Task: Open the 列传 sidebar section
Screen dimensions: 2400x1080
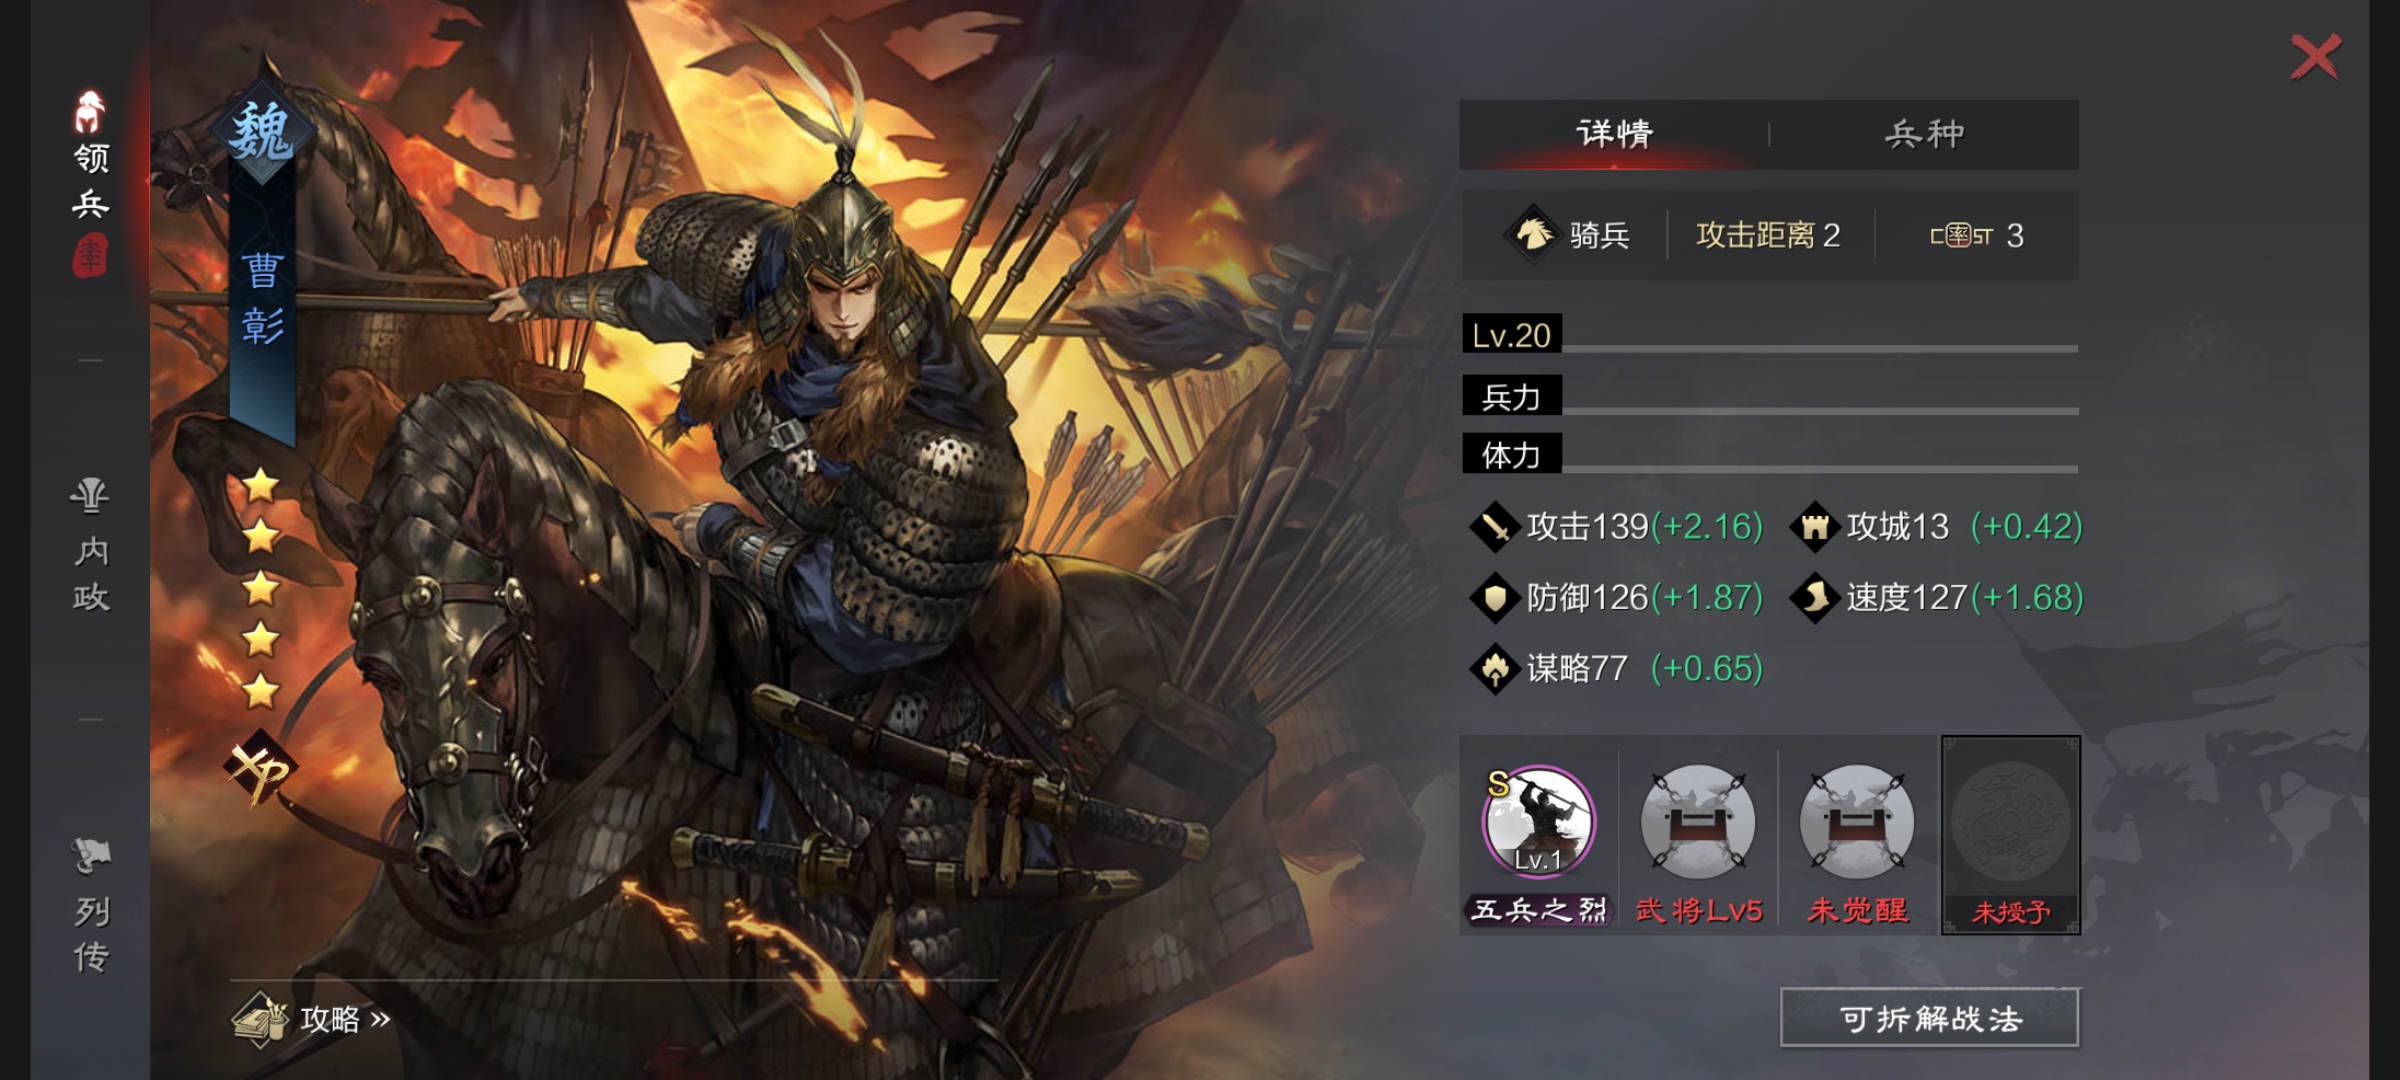Action: point(90,905)
